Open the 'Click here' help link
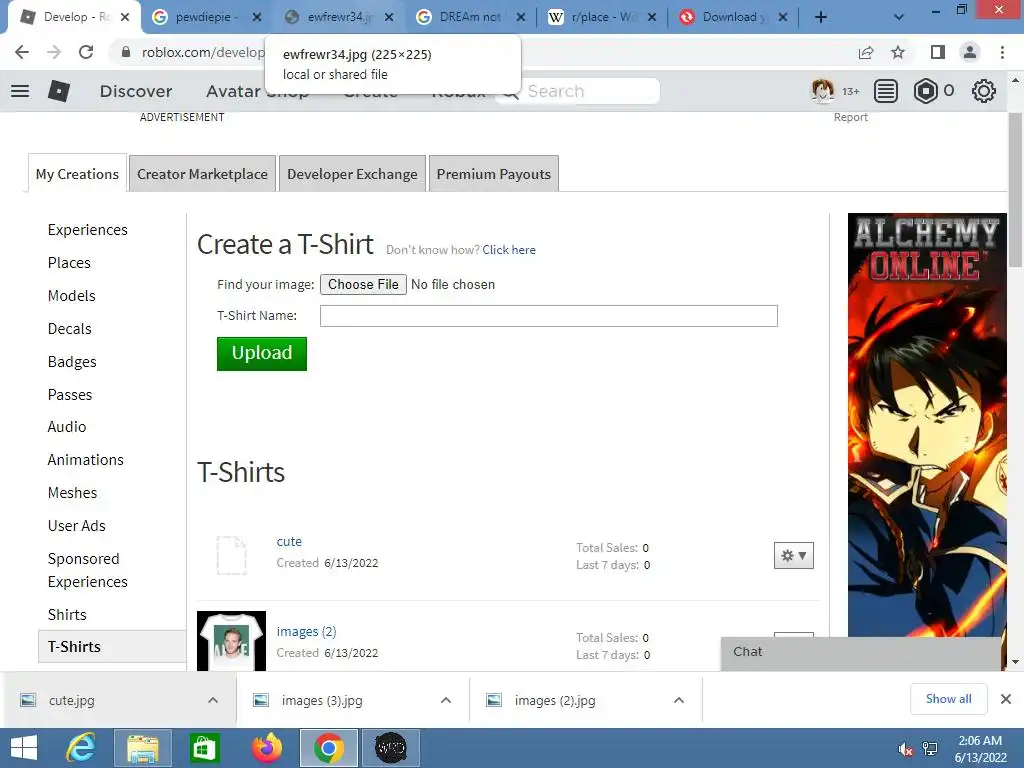Image resolution: width=1024 pixels, height=768 pixels. click(x=509, y=249)
